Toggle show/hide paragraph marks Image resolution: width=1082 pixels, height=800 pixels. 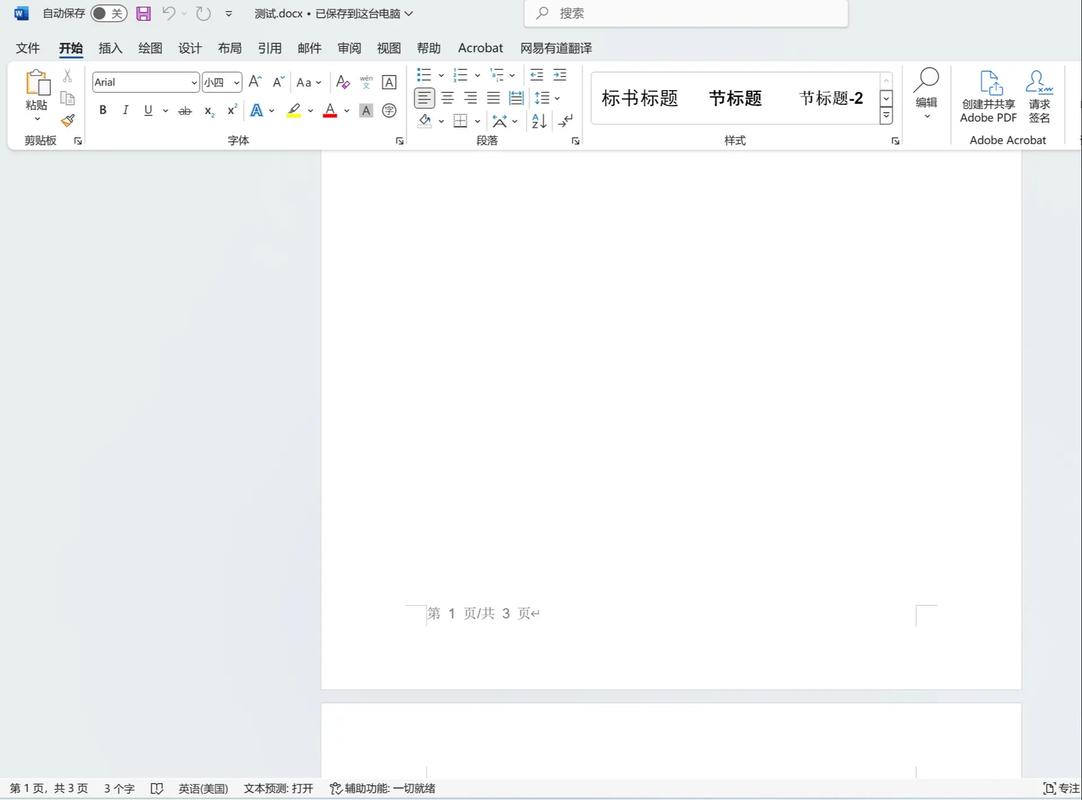pos(566,120)
